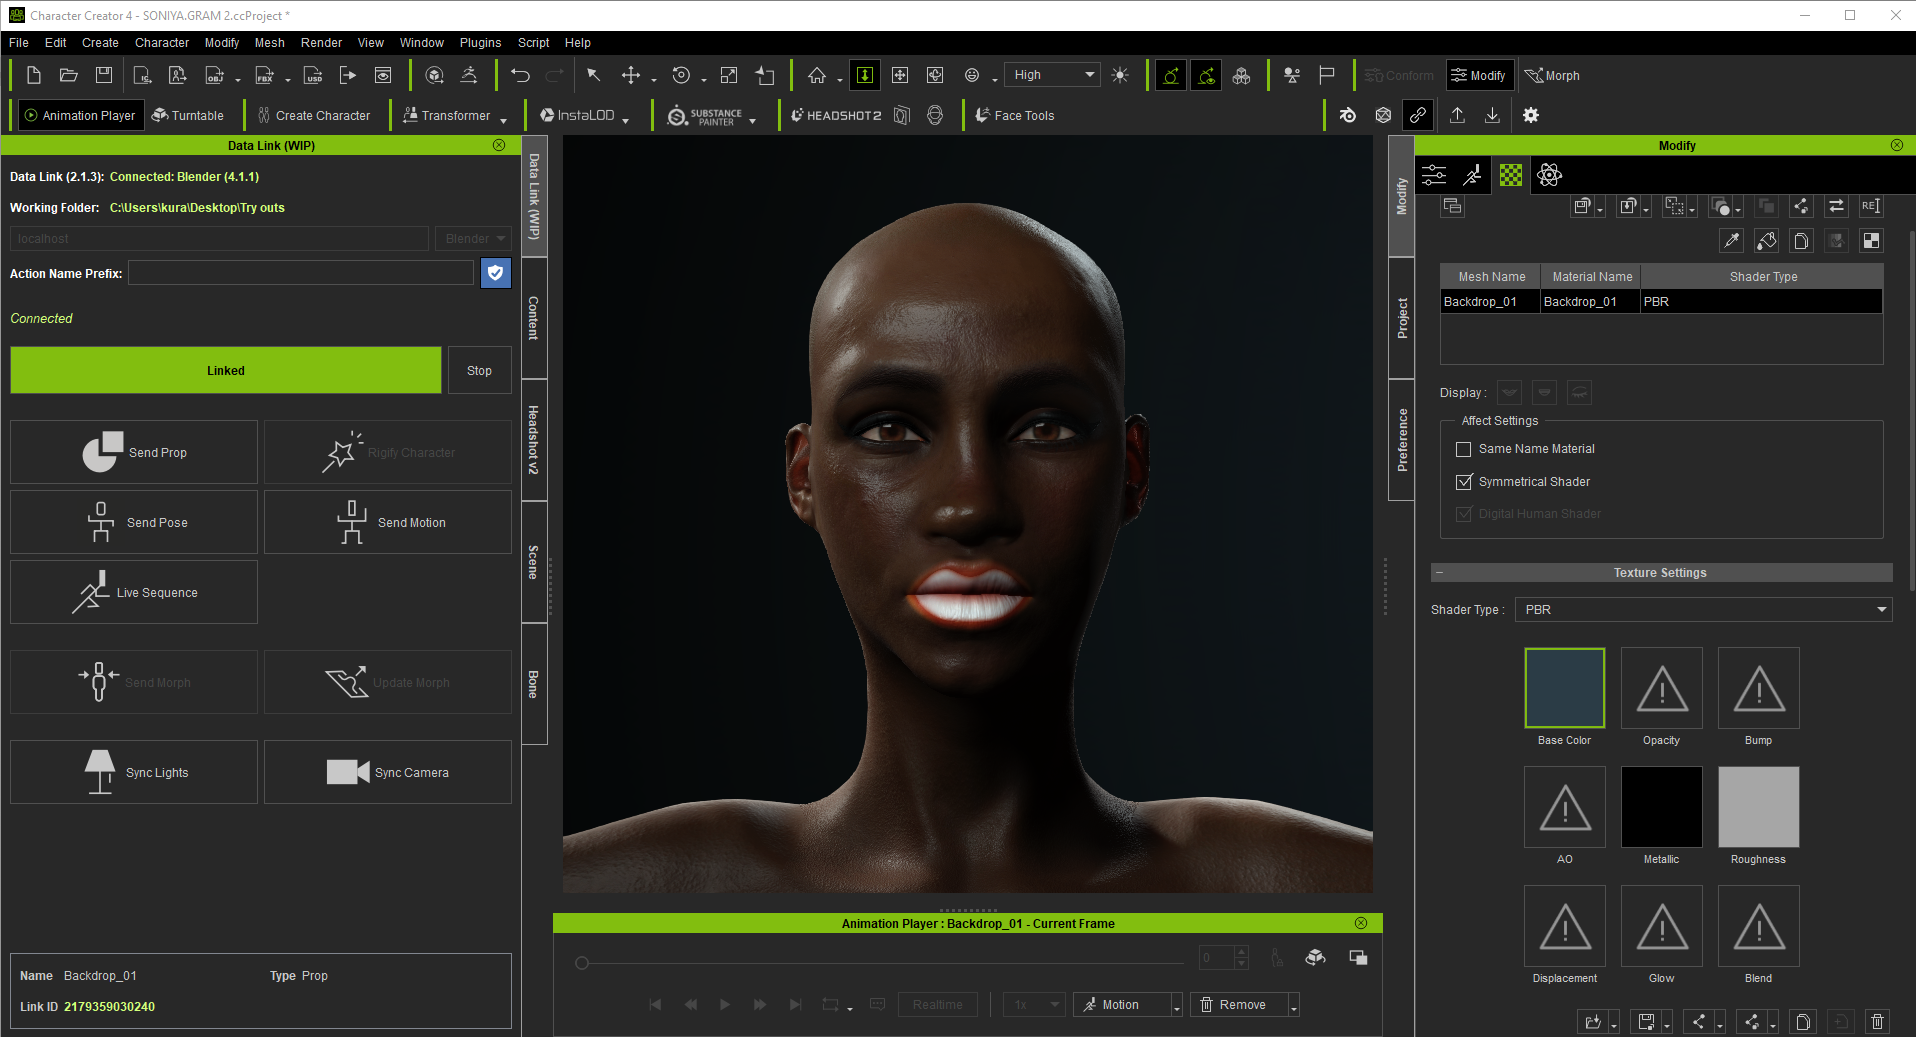The image size is (1916, 1037).
Task: Click the Play button in animation player
Action: [725, 1004]
